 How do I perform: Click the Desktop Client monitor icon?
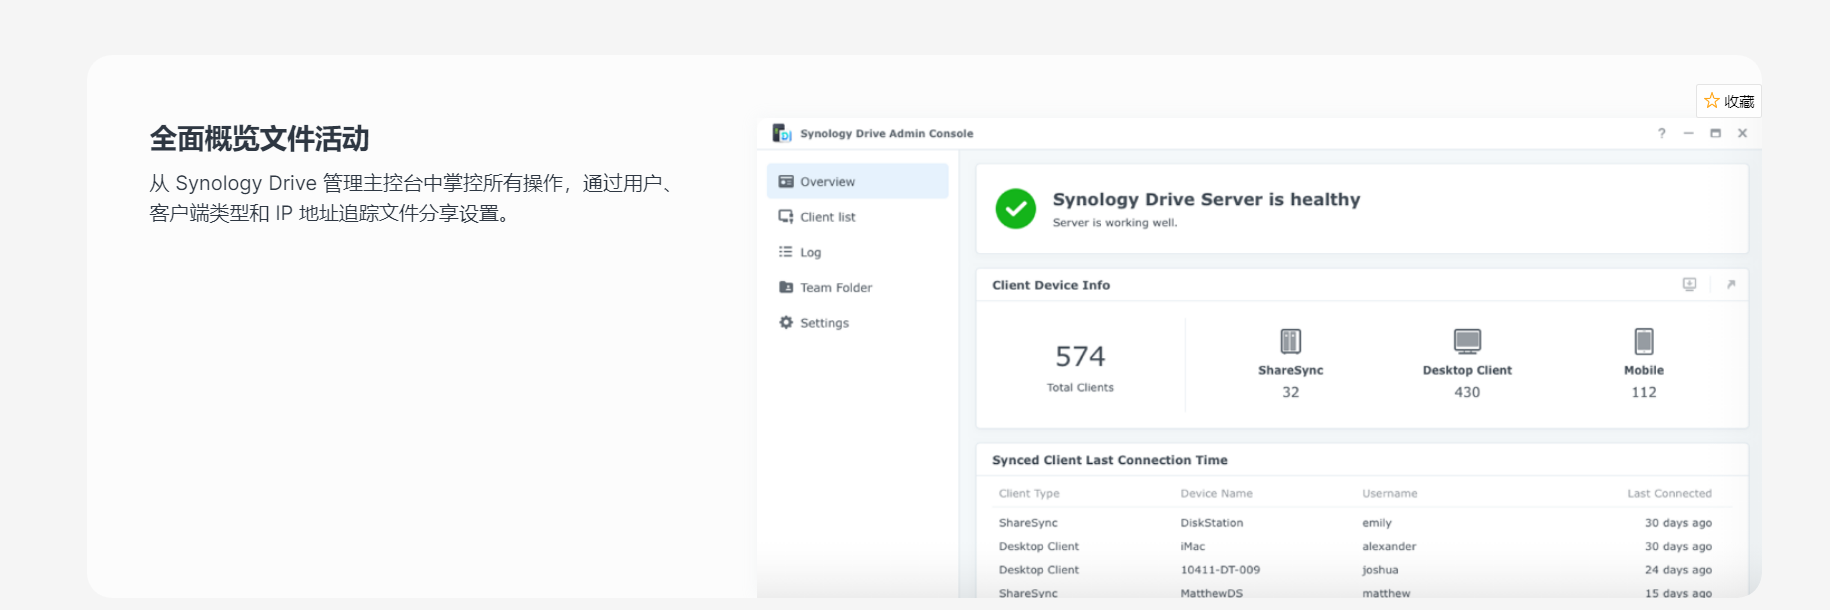1467,341
